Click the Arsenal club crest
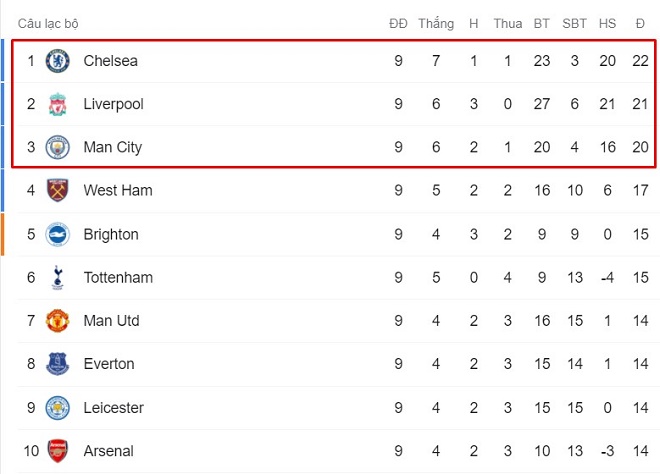Screen dimensions: 660x474 click(57, 451)
